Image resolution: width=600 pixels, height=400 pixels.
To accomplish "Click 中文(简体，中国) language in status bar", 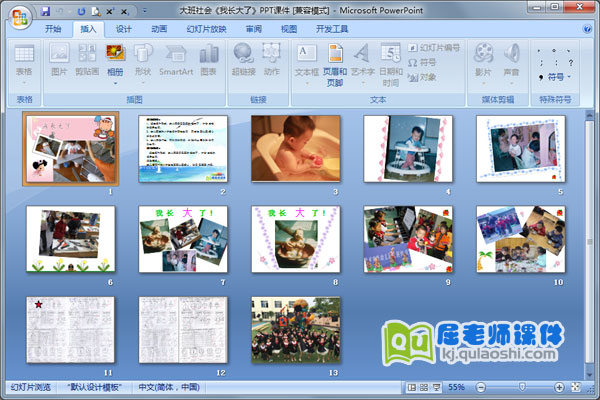I will [x=169, y=387].
